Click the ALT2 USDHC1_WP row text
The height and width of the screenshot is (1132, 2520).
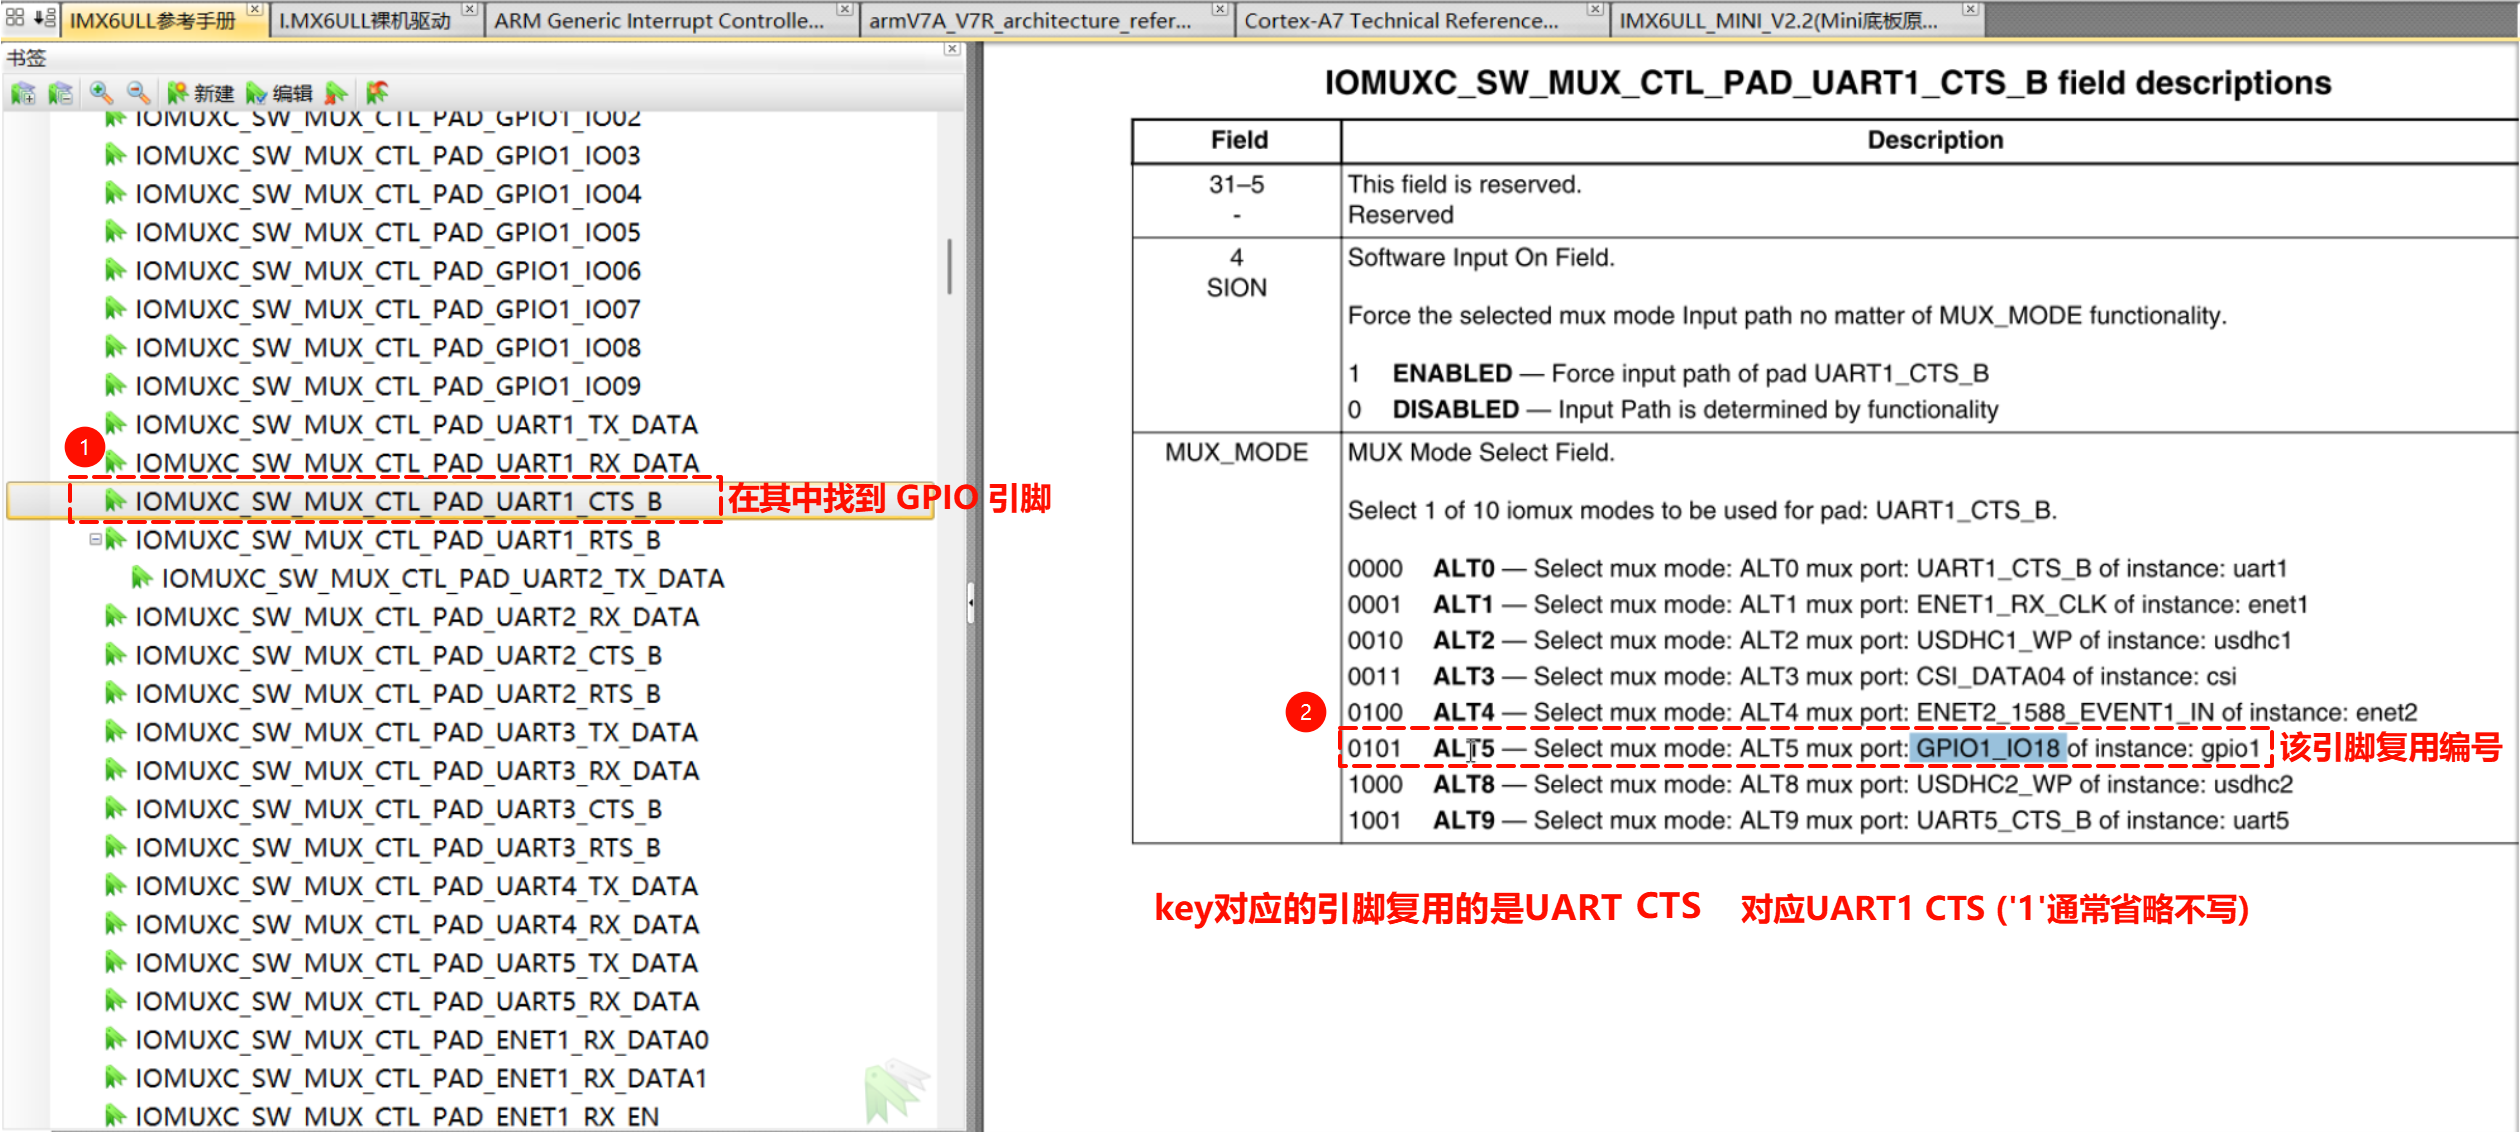coord(1819,641)
